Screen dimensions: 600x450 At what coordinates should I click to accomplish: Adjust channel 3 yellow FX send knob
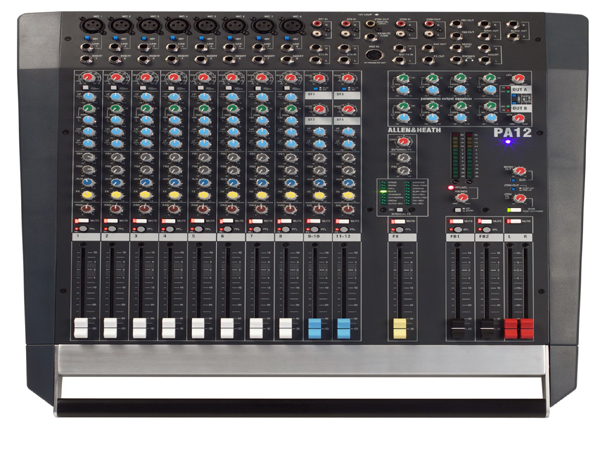click(145, 195)
